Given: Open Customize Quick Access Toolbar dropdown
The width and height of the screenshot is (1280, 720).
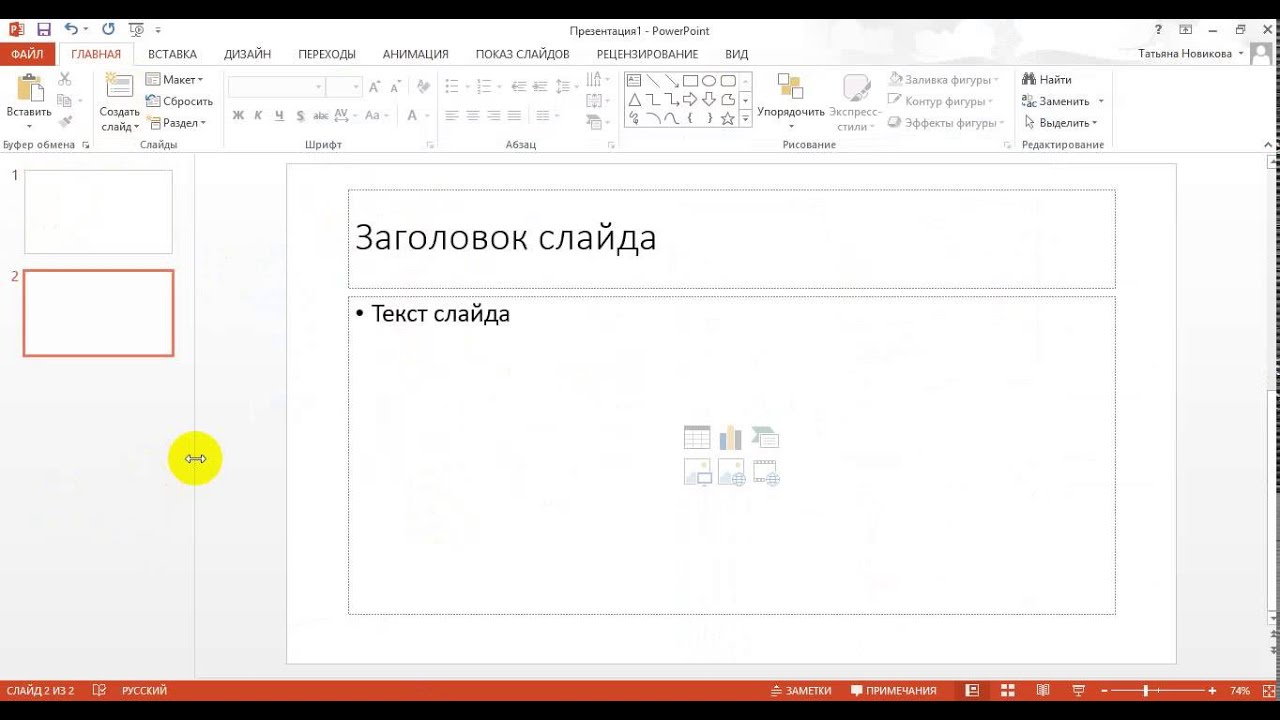Looking at the screenshot, I should [x=158, y=31].
